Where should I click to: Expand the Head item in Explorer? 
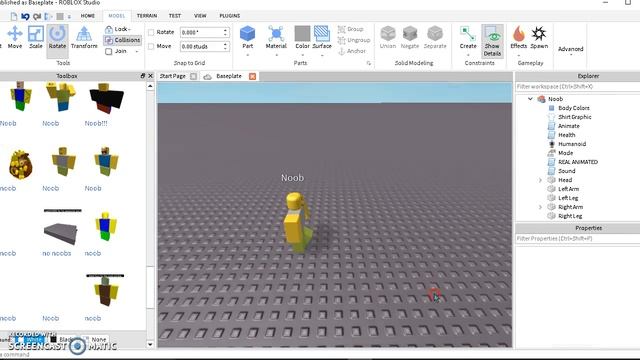pyautogui.click(x=540, y=180)
